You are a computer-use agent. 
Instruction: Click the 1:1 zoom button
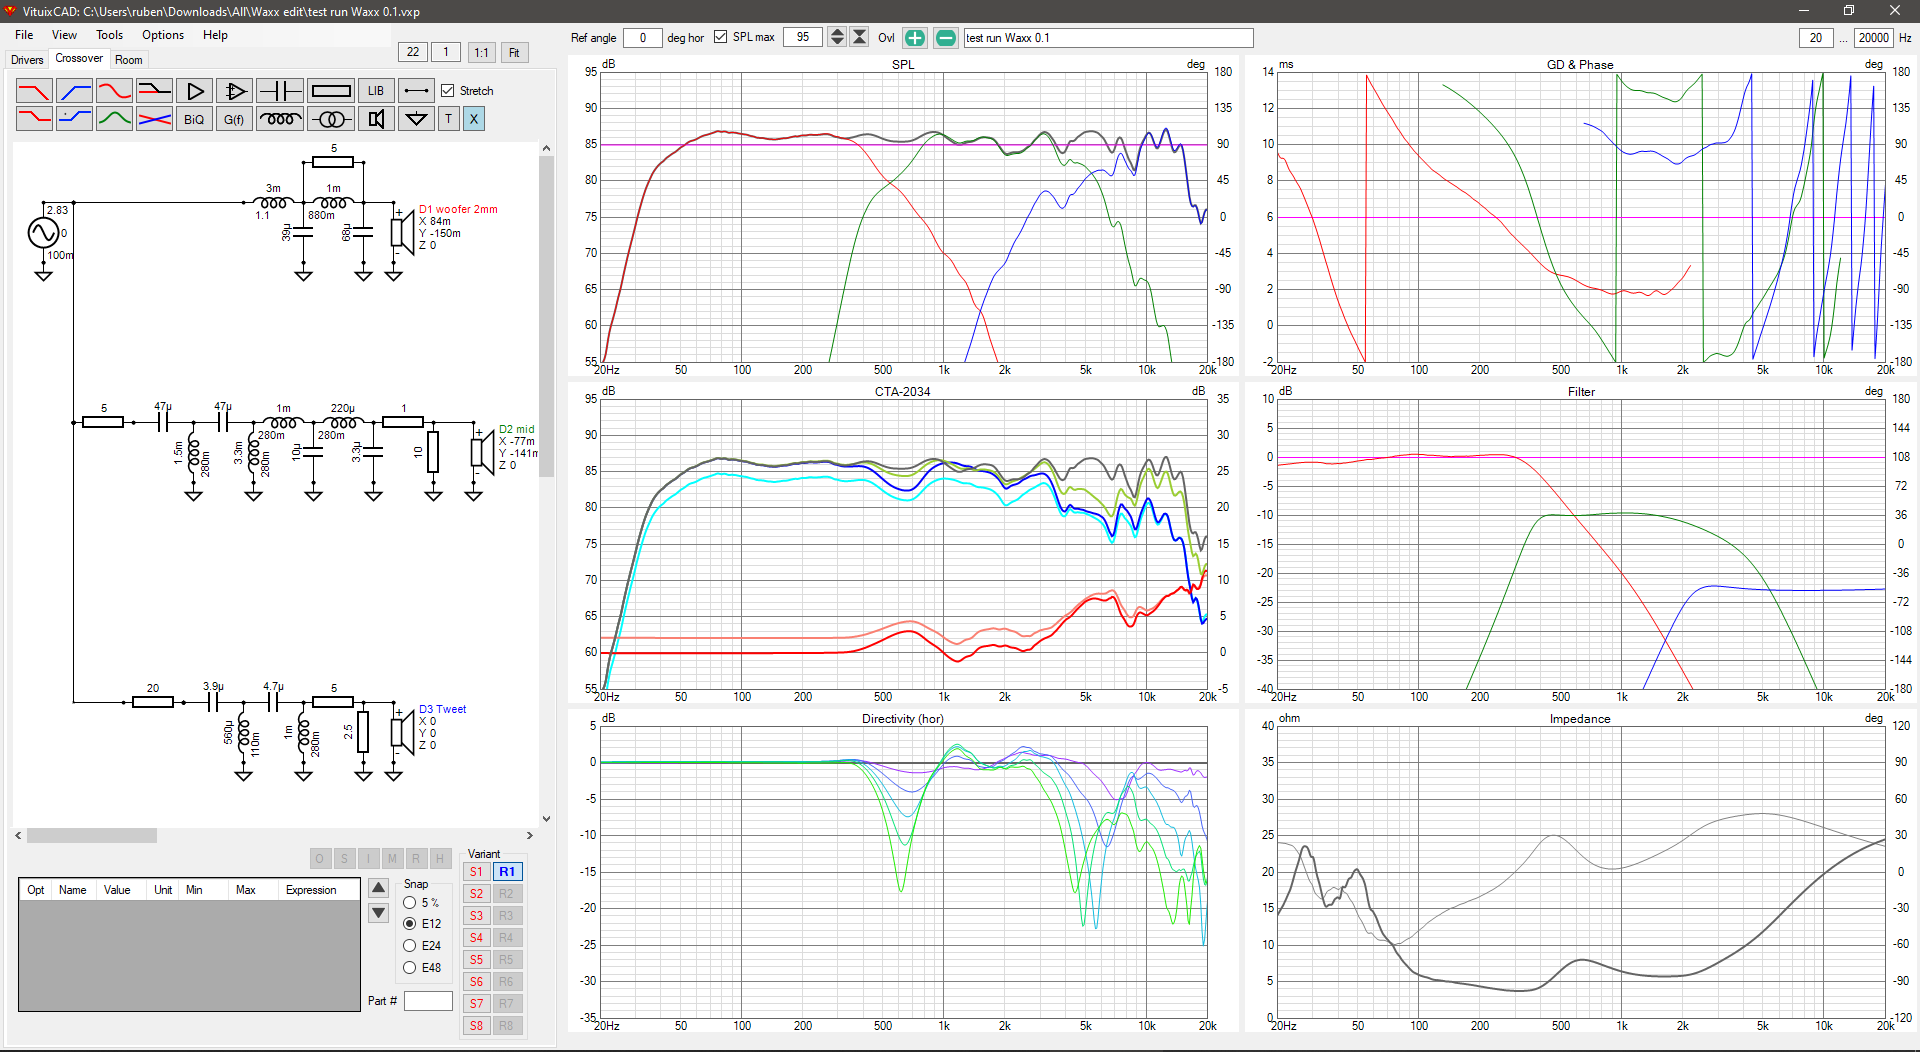pyautogui.click(x=481, y=53)
